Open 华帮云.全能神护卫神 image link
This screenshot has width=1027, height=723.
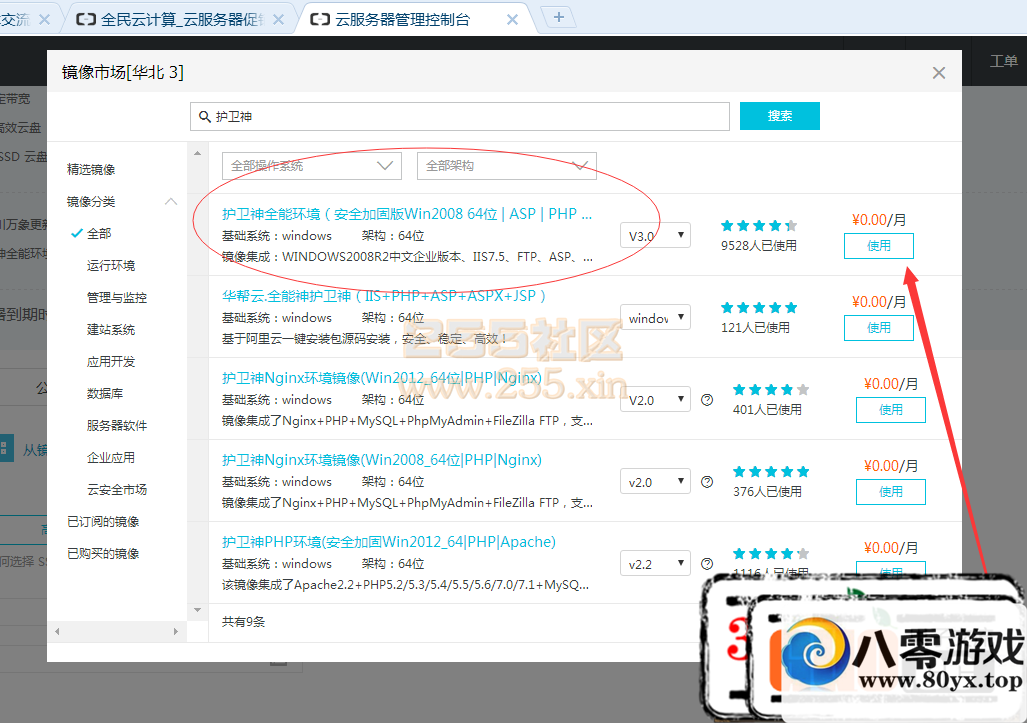tap(384, 296)
